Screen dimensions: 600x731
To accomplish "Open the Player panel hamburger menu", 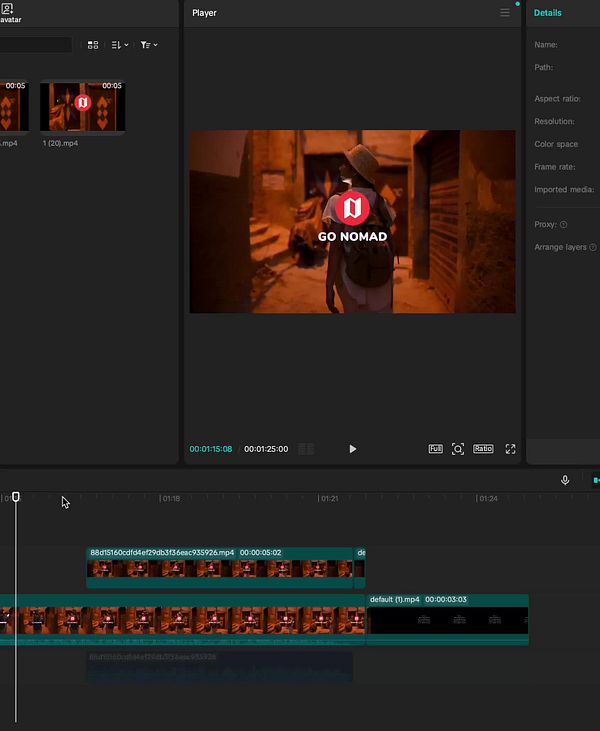I will pyautogui.click(x=504, y=13).
